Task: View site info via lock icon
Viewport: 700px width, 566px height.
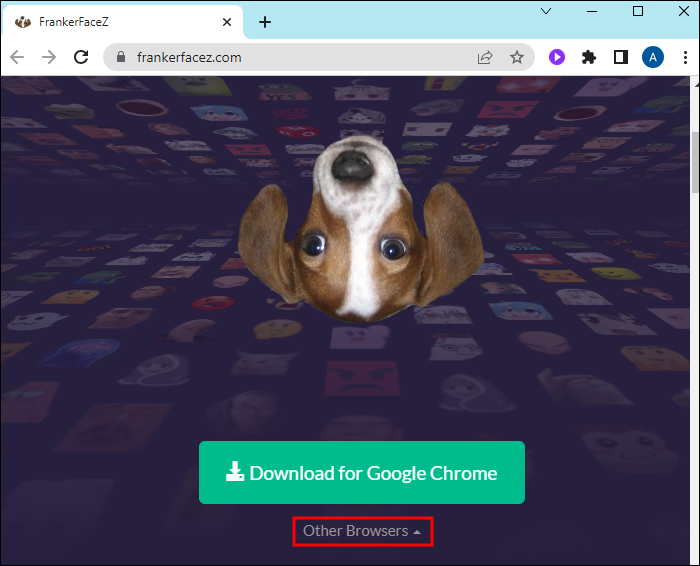Action: [x=121, y=57]
